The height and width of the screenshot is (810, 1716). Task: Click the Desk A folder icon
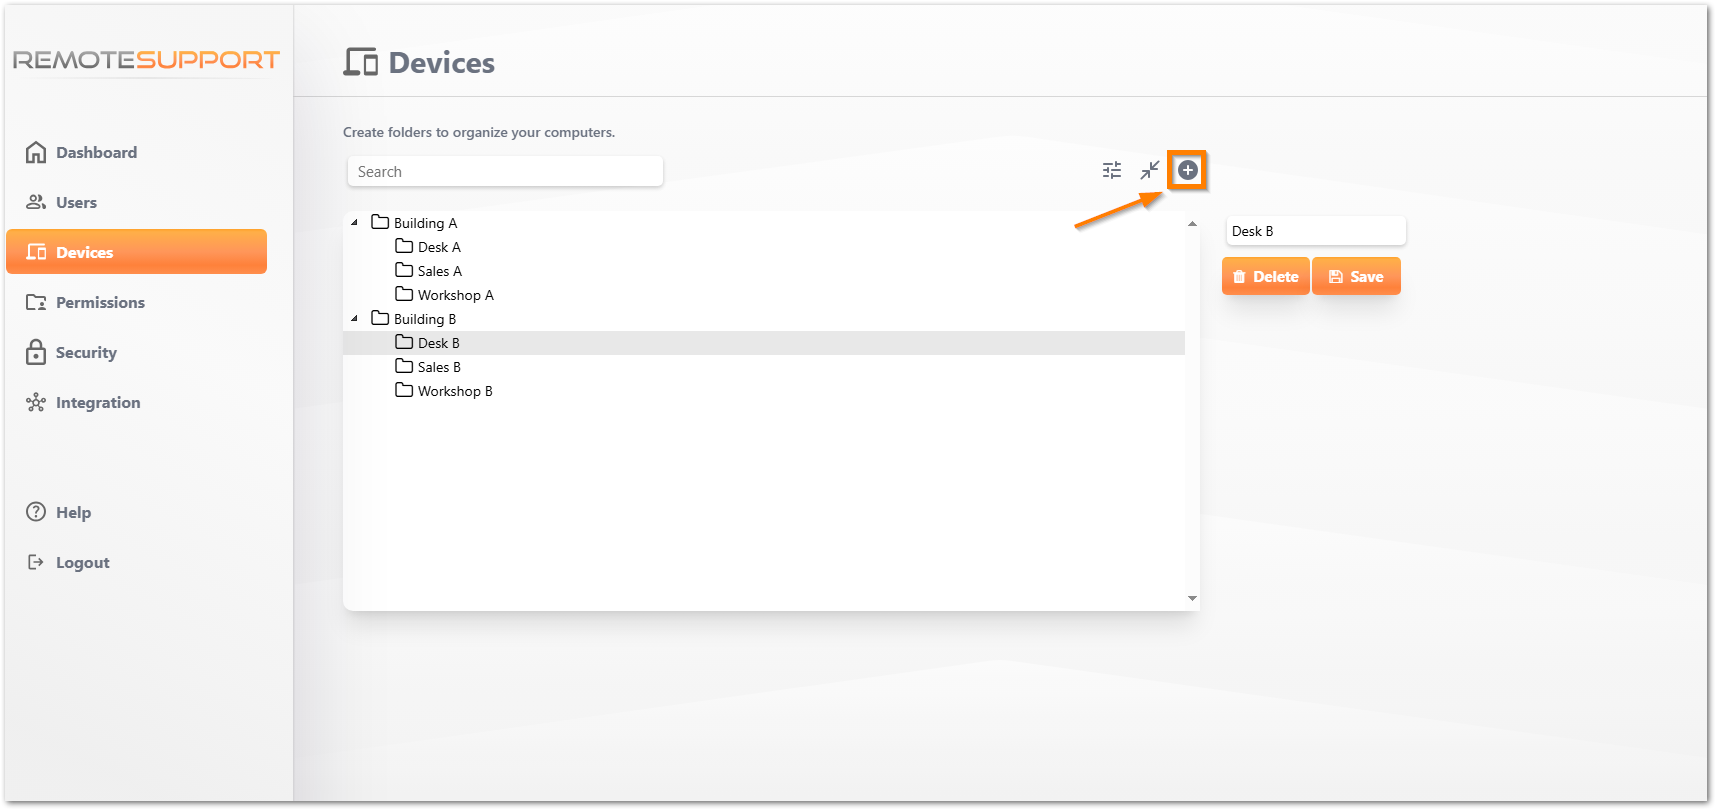pos(404,246)
